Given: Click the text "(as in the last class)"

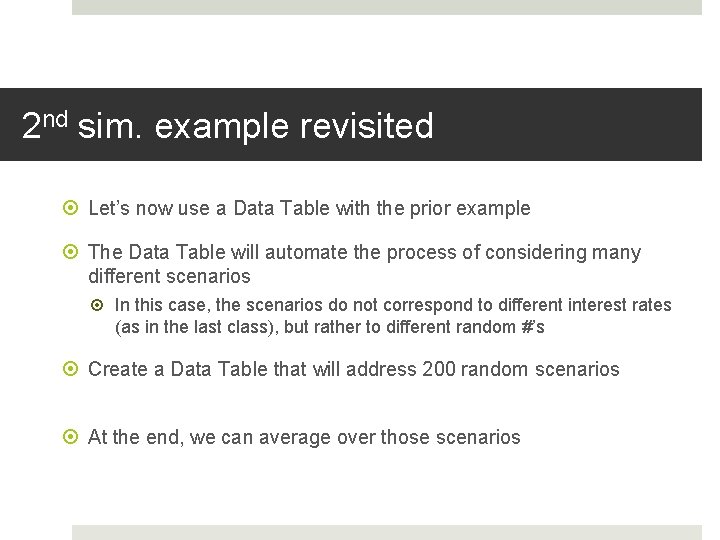Looking at the screenshot, I should [197, 327].
